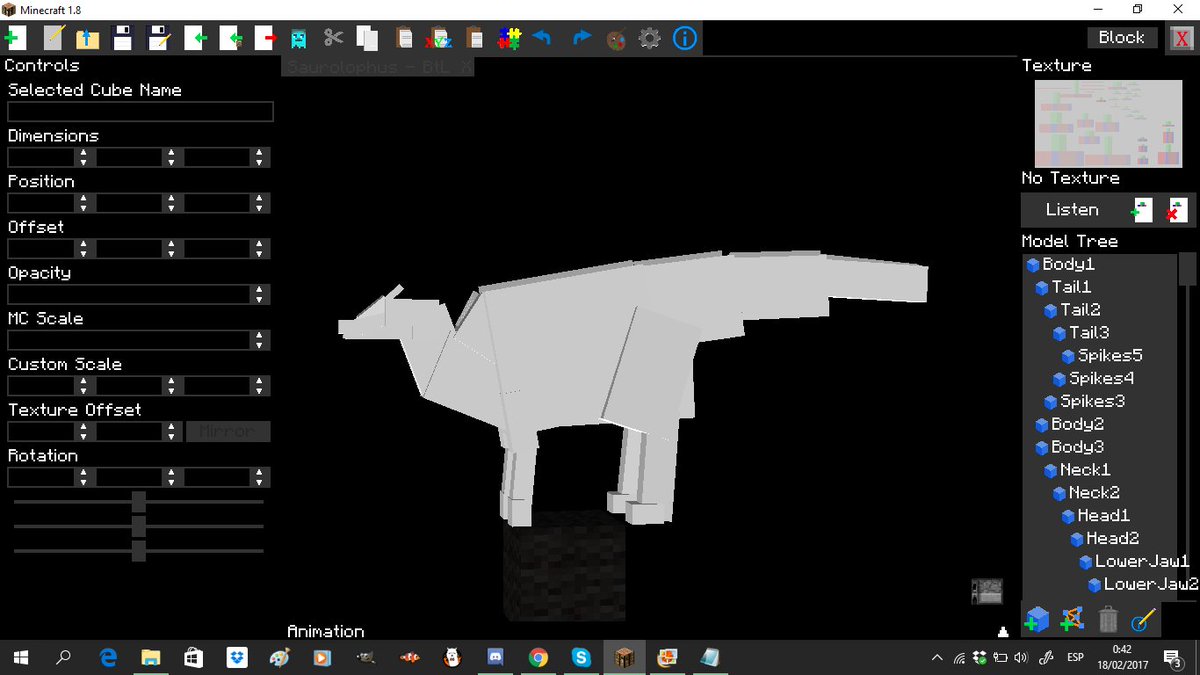This screenshot has height=675, width=1200.
Task: Switch to the Saurolophus - BtL tab
Action: (x=367, y=66)
